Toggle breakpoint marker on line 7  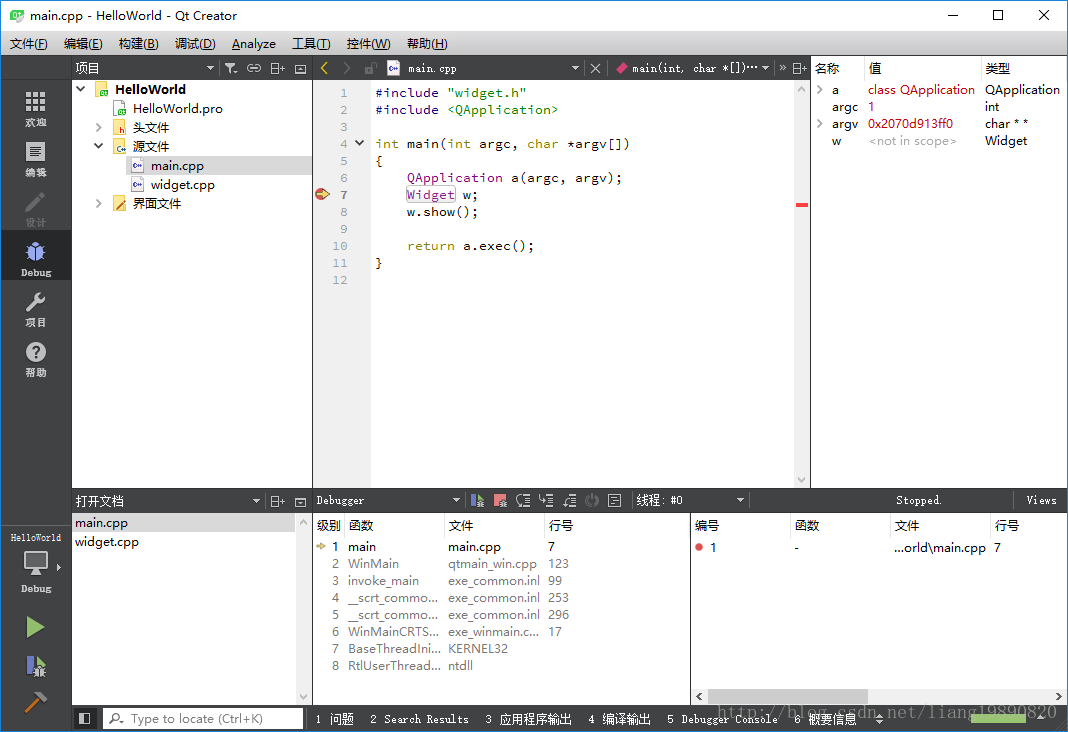click(x=322, y=195)
